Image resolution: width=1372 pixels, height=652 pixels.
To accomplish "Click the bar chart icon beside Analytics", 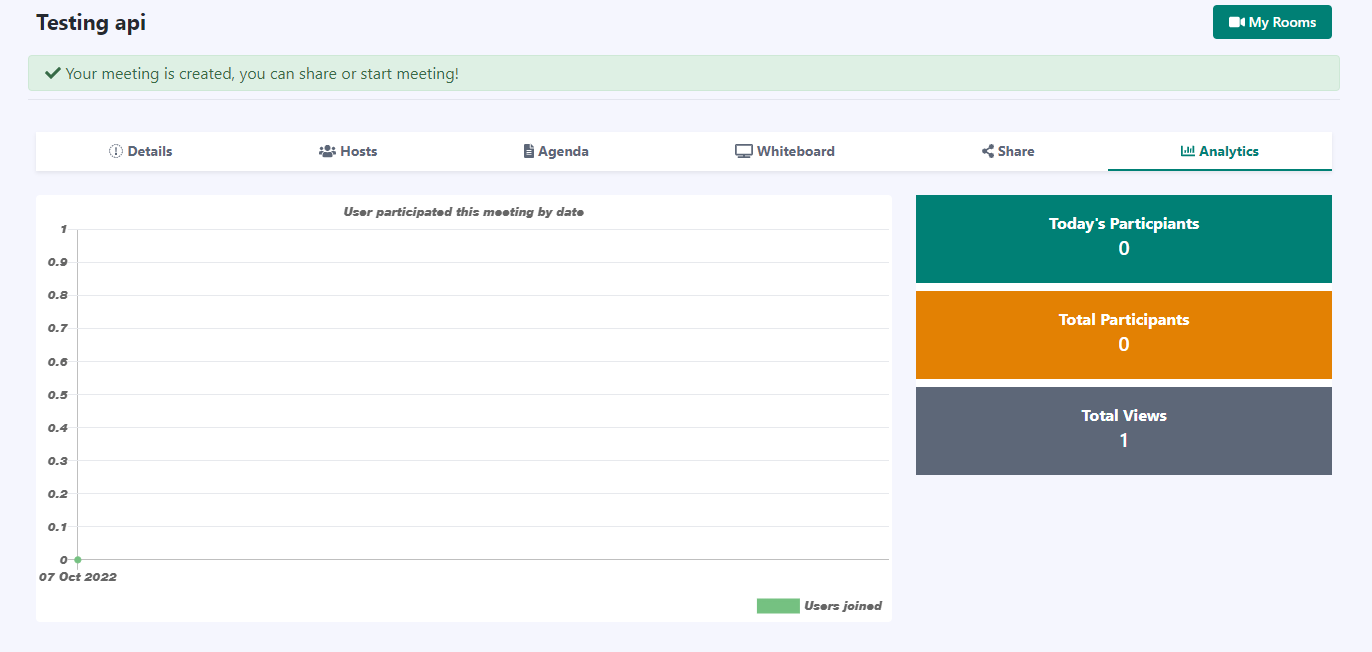I will (1188, 152).
